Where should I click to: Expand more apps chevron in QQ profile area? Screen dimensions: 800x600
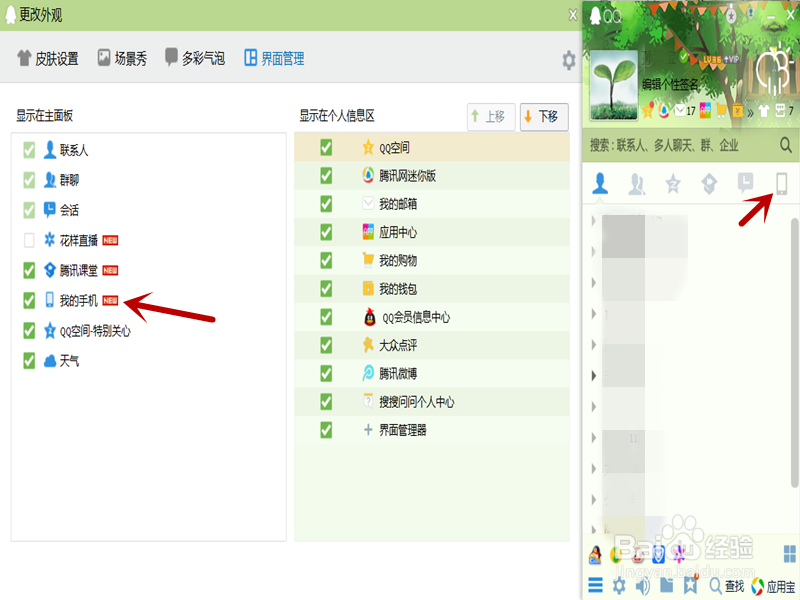click(x=750, y=112)
